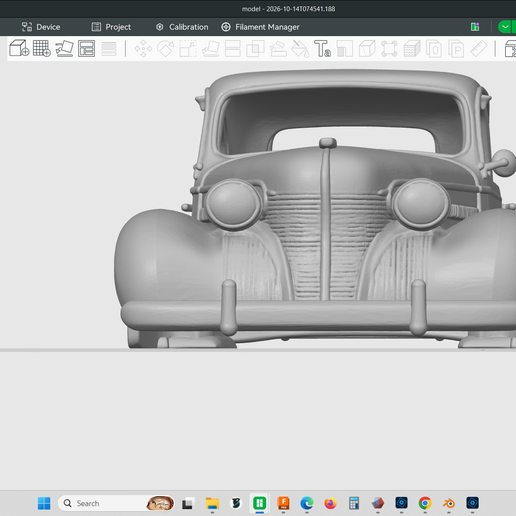Viewport: 516px width, 516px height.
Task: Switch to the Calibration tab
Action: click(182, 27)
